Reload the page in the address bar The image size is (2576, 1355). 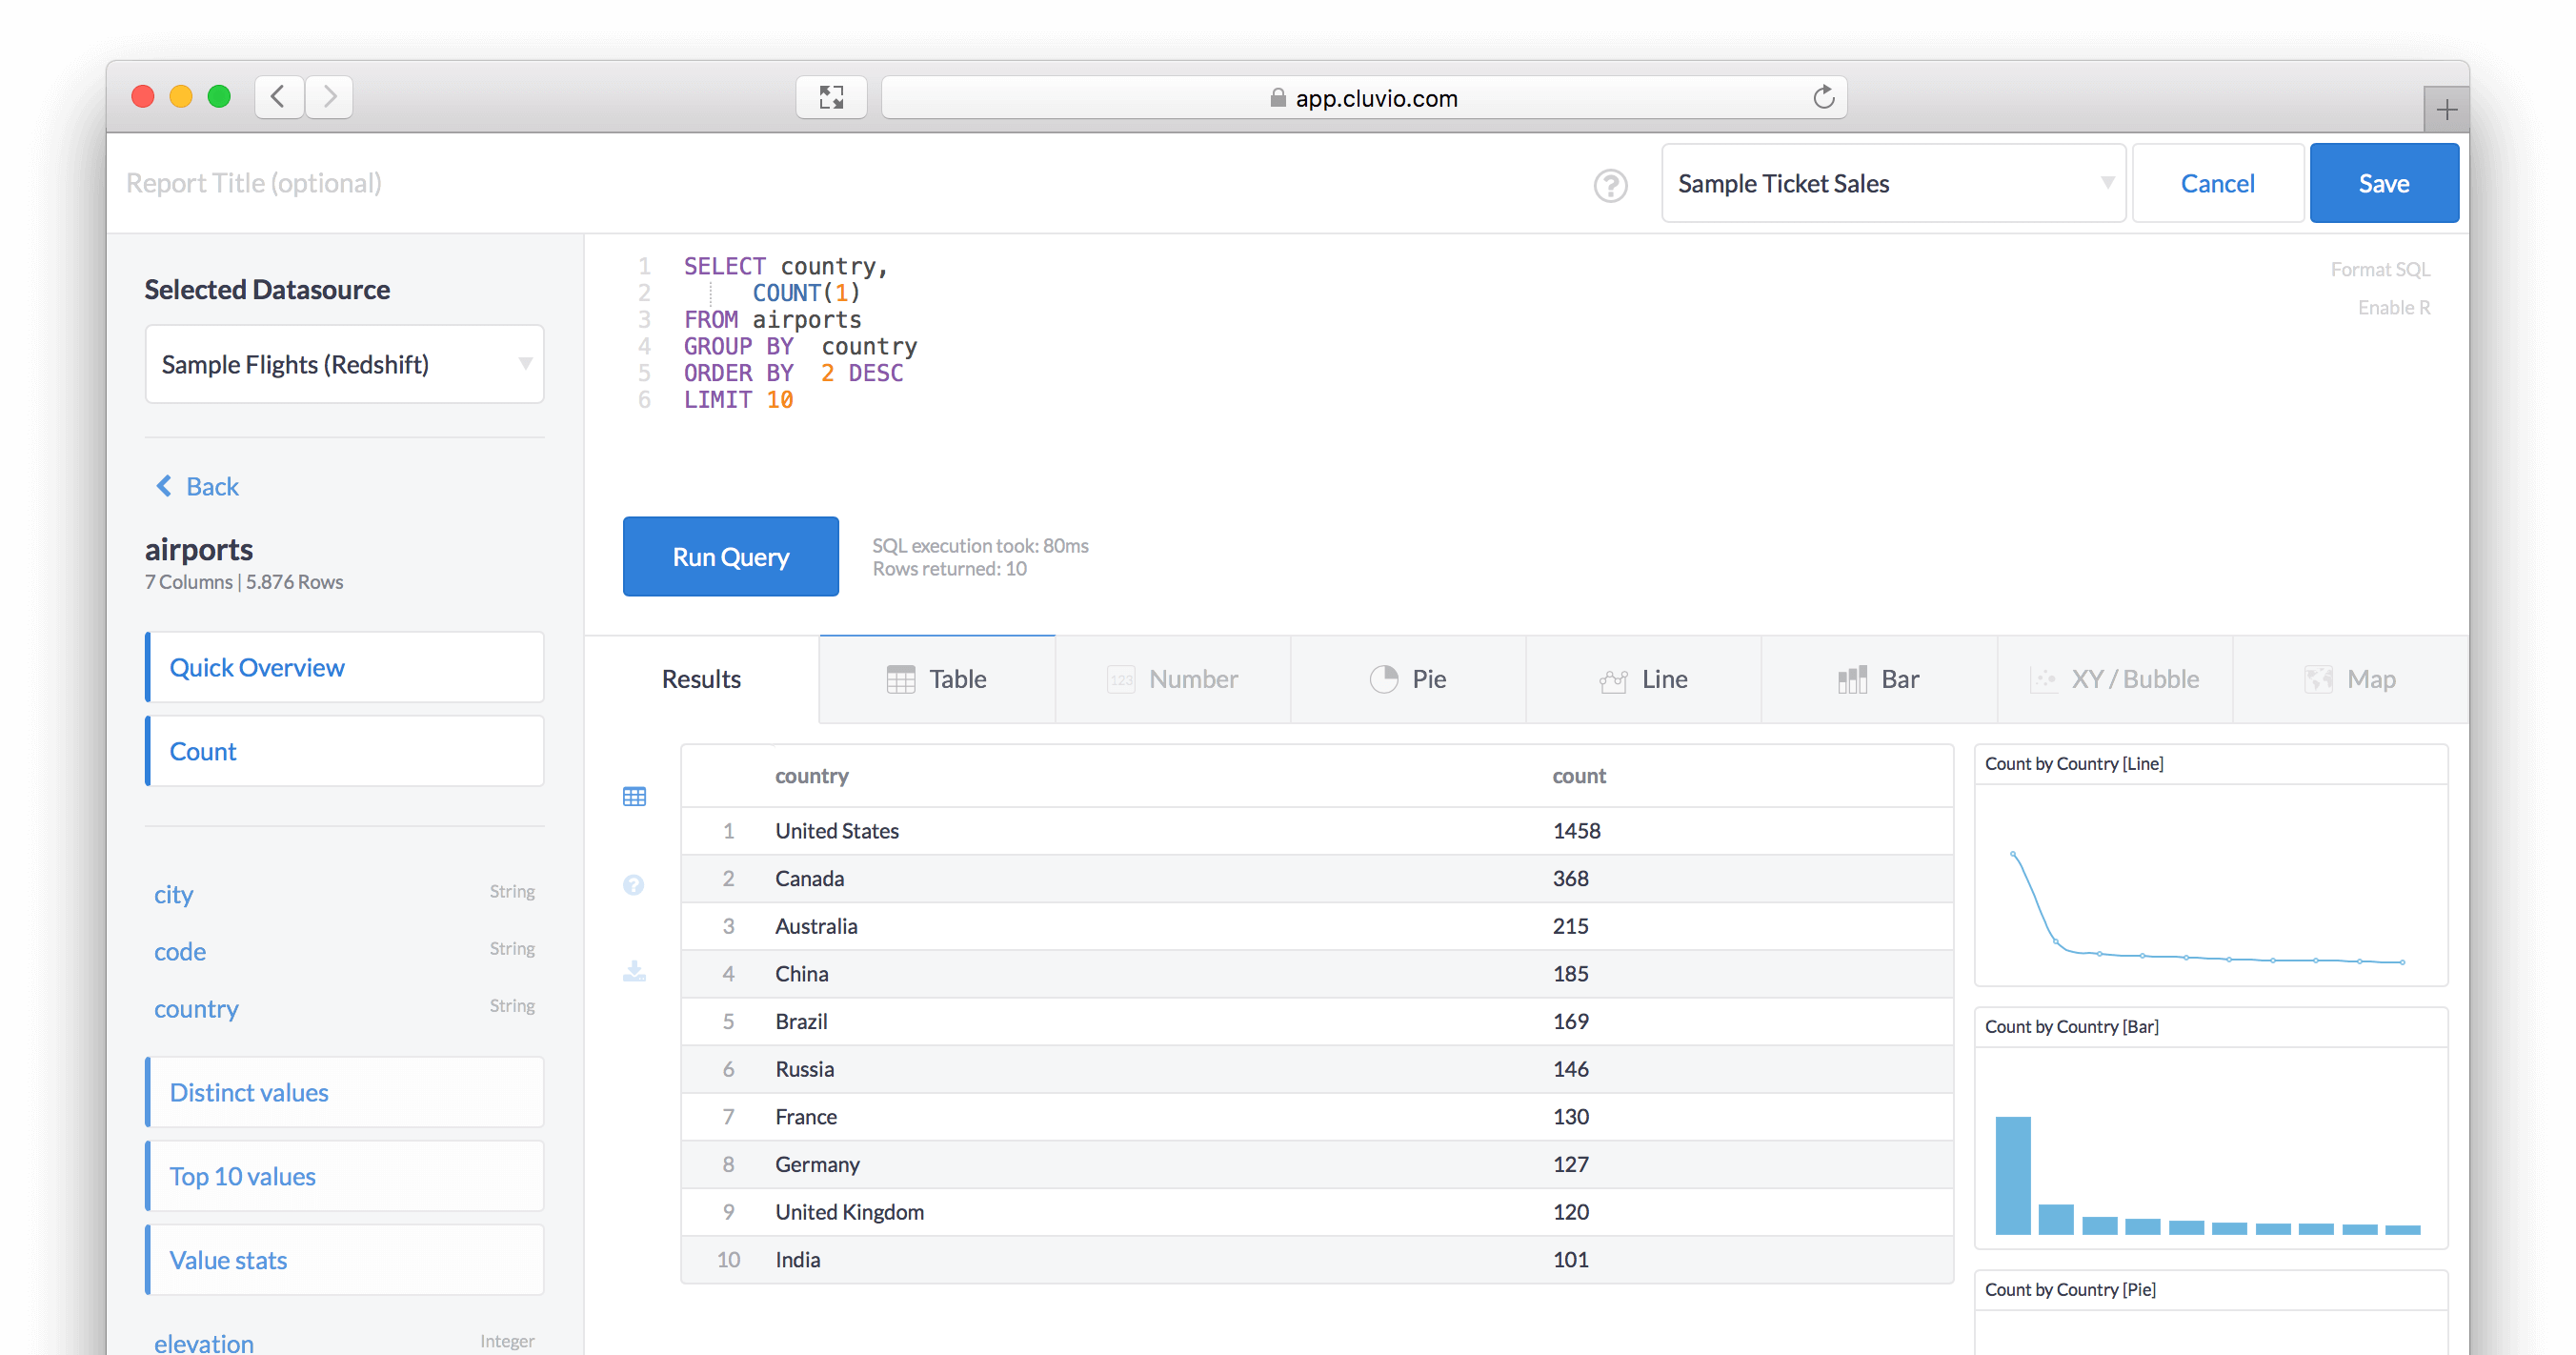pos(1823,97)
